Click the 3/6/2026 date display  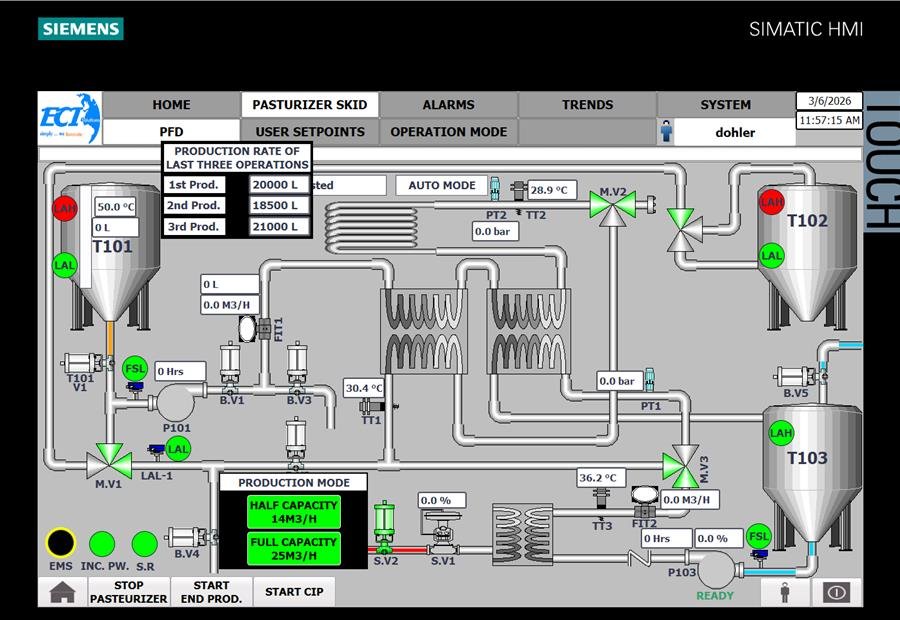click(829, 101)
